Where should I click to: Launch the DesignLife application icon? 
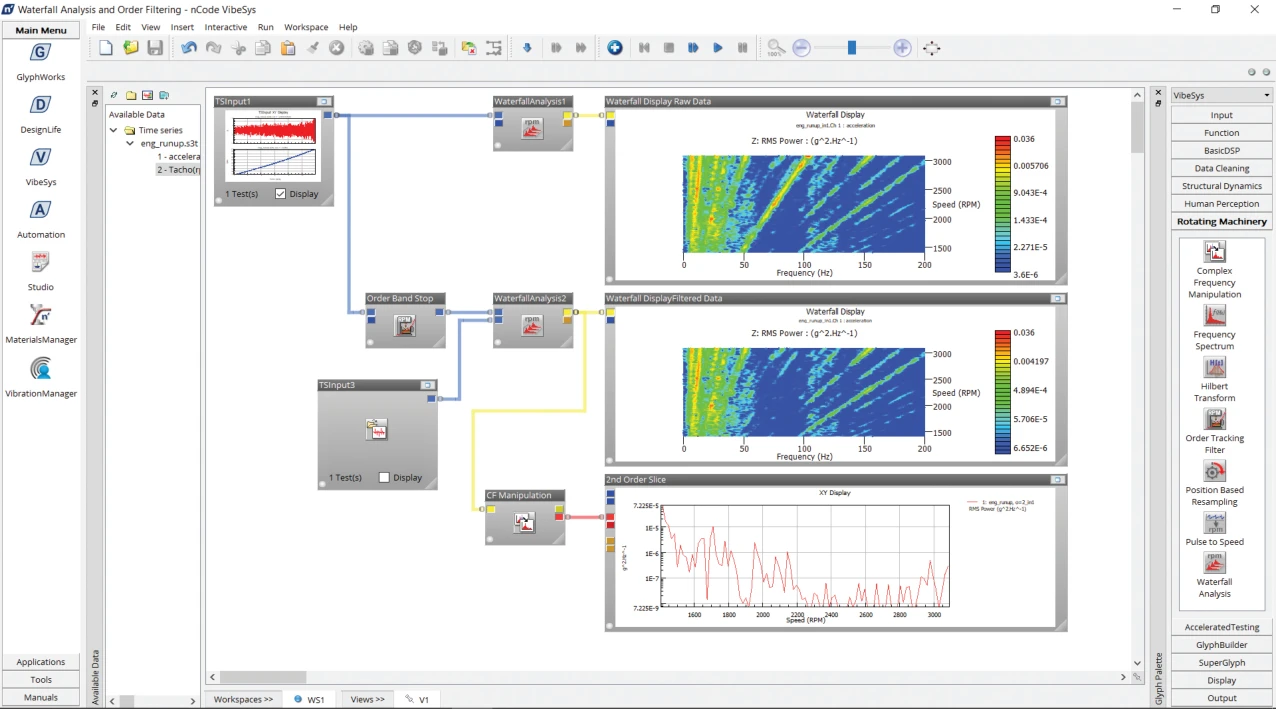pos(41,105)
